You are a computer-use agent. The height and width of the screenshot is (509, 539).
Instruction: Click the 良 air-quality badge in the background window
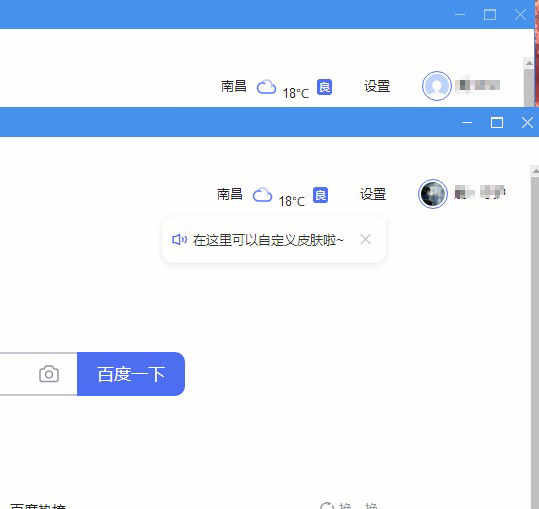coord(324,87)
